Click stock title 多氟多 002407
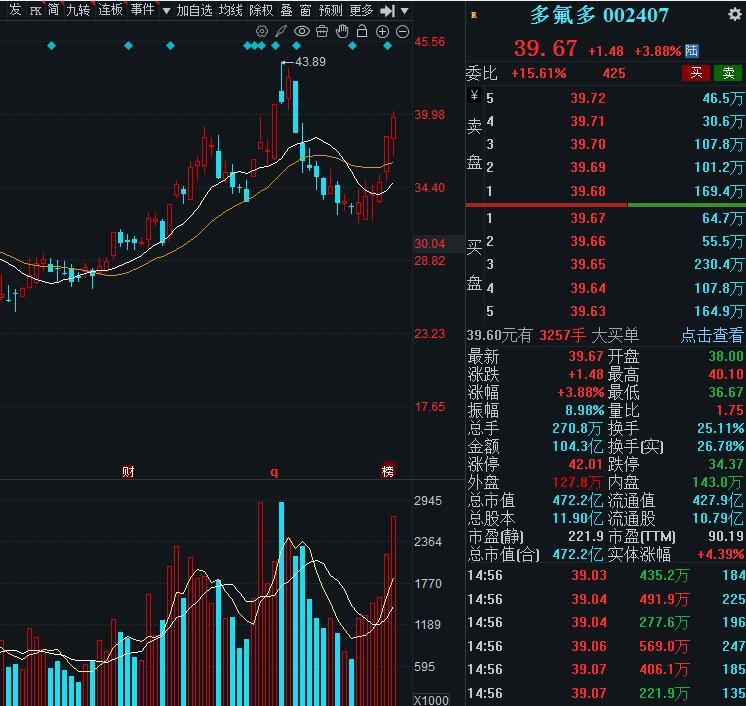This screenshot has height=706, width=746. [x=599, y=16]
